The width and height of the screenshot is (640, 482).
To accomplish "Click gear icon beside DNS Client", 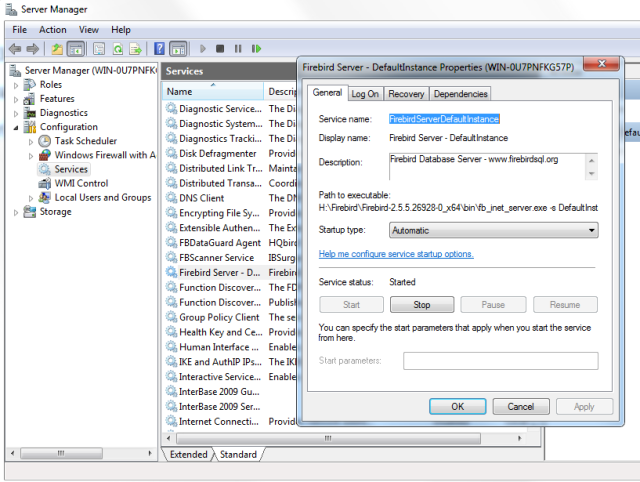I will (171, 198).
